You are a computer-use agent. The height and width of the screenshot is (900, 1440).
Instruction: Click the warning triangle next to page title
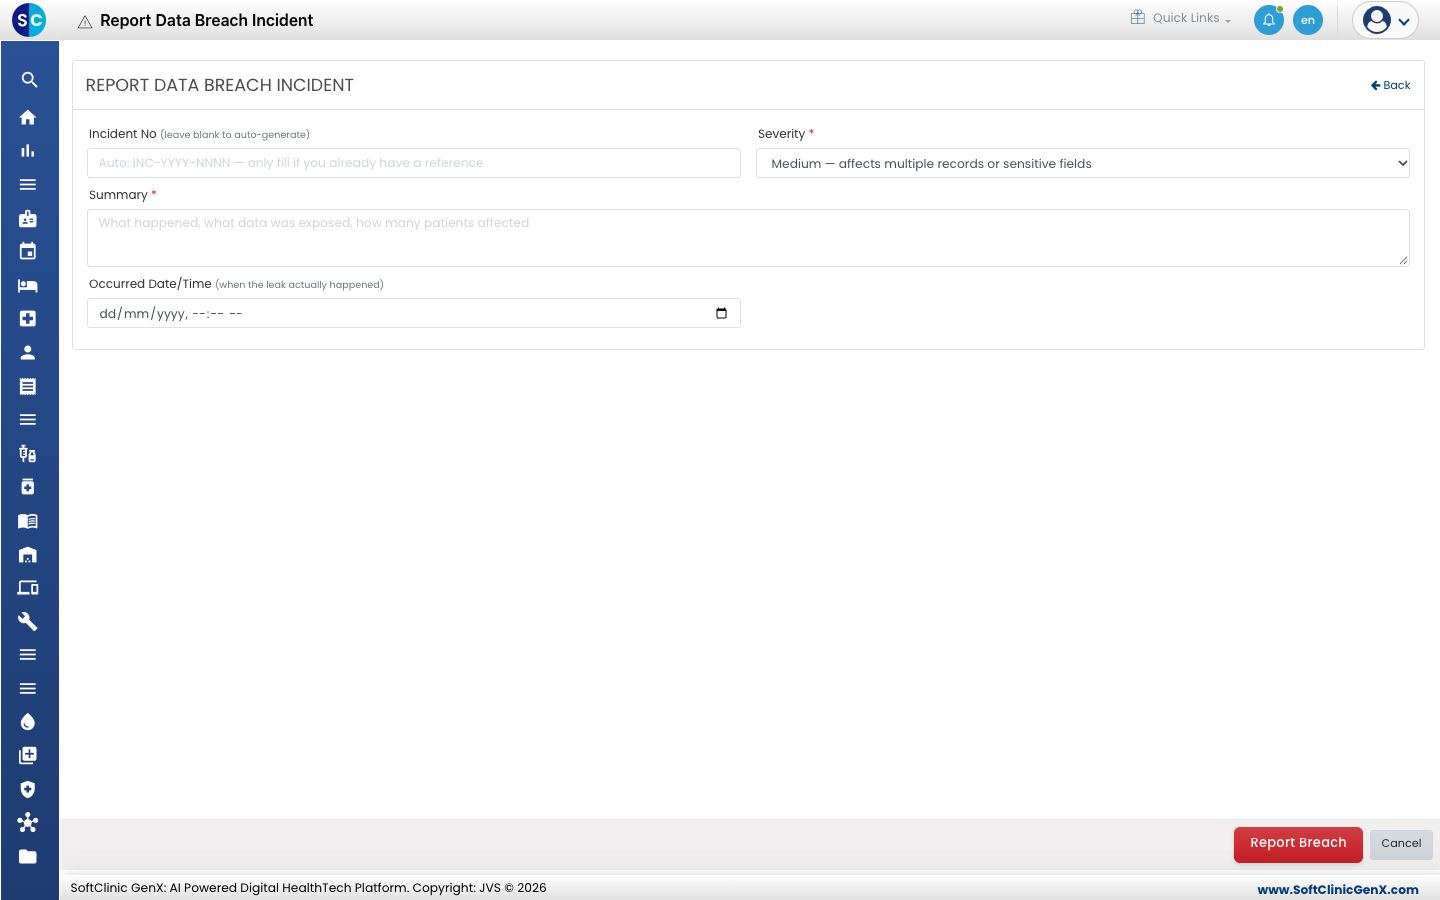(x=85, y=21)
